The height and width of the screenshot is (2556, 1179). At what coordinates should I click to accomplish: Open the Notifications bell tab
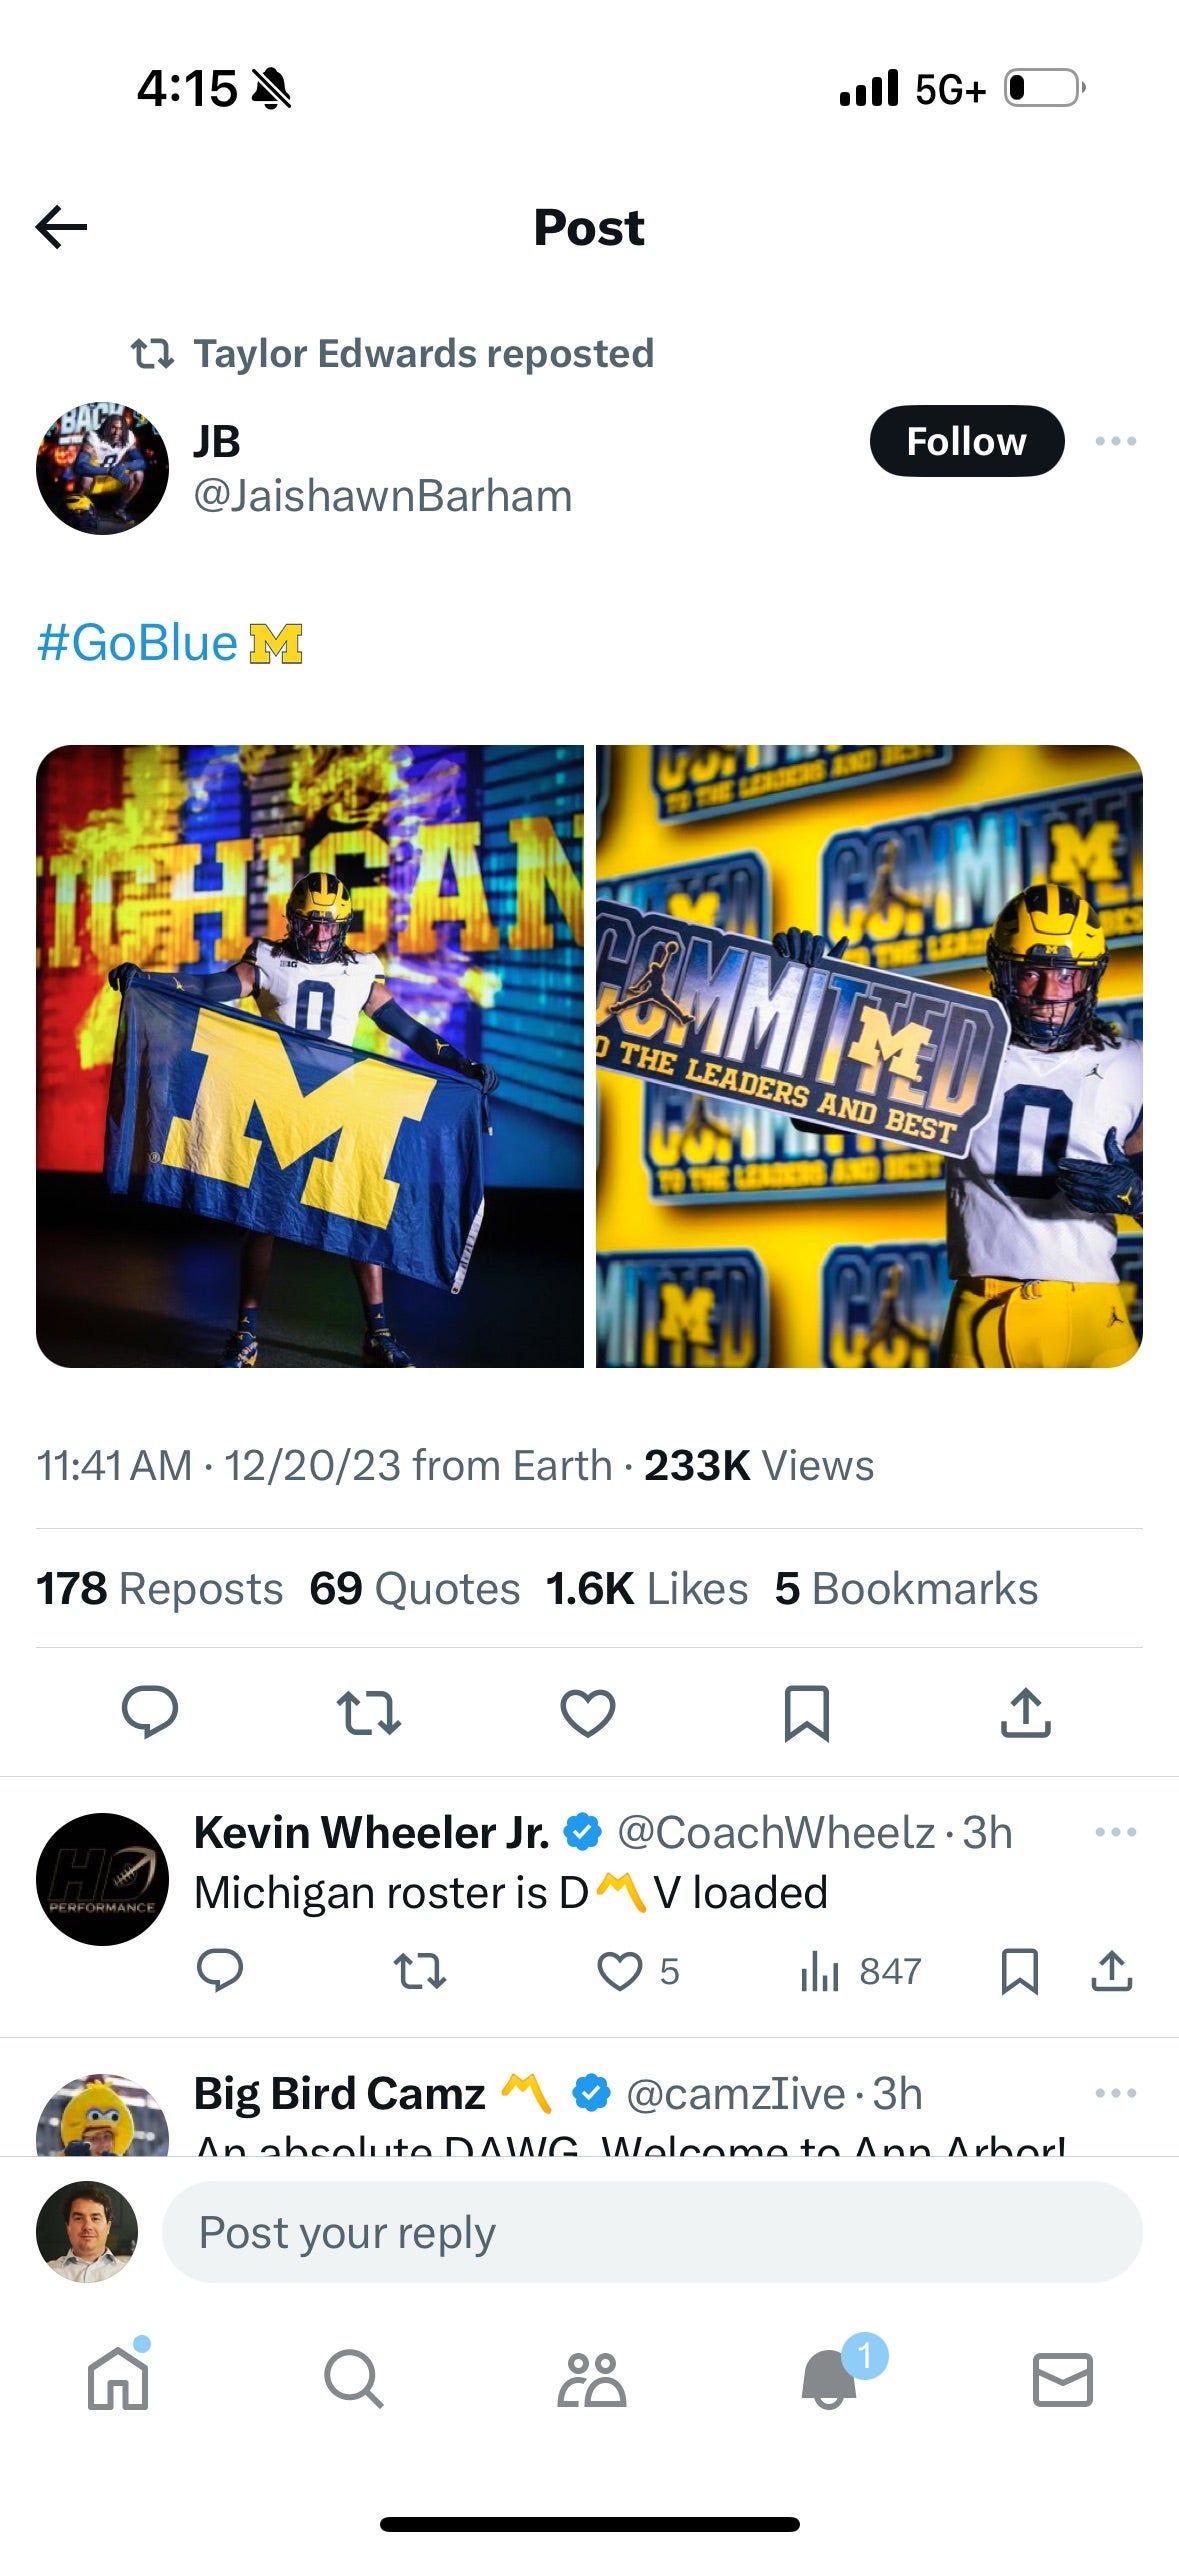click(829, 2379)
